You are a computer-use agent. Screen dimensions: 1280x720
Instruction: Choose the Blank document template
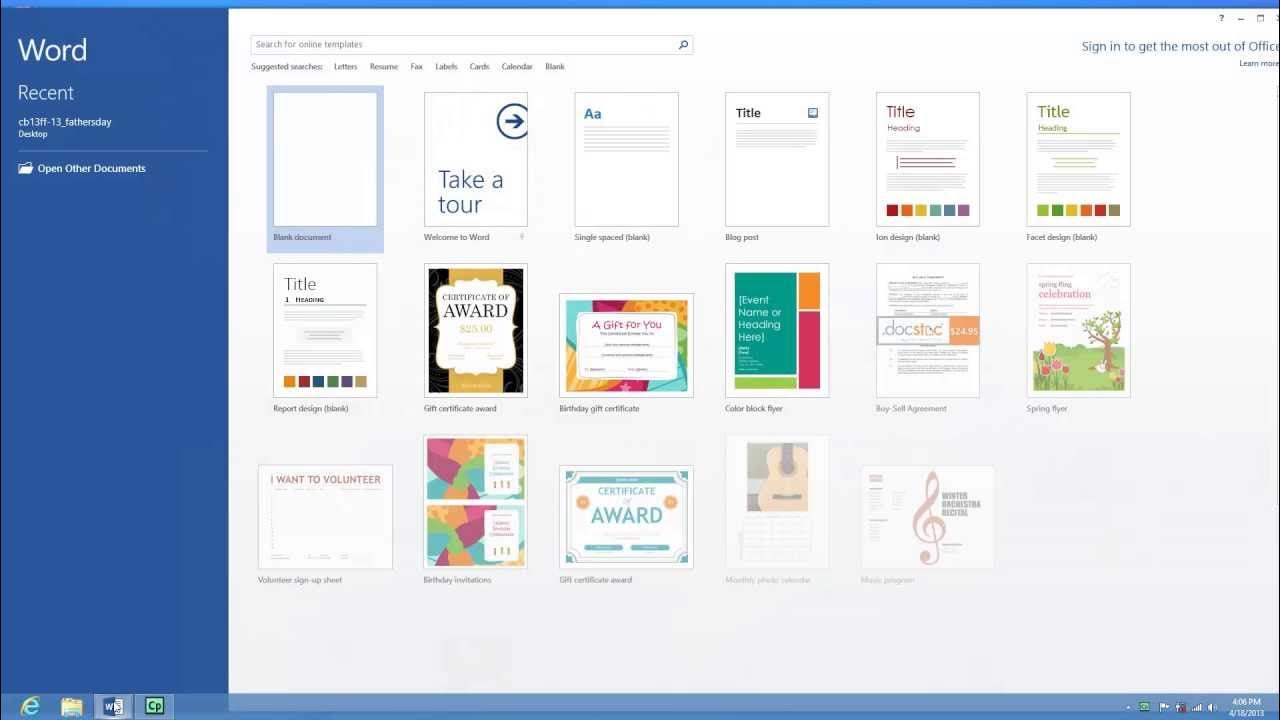click(325, 168)
